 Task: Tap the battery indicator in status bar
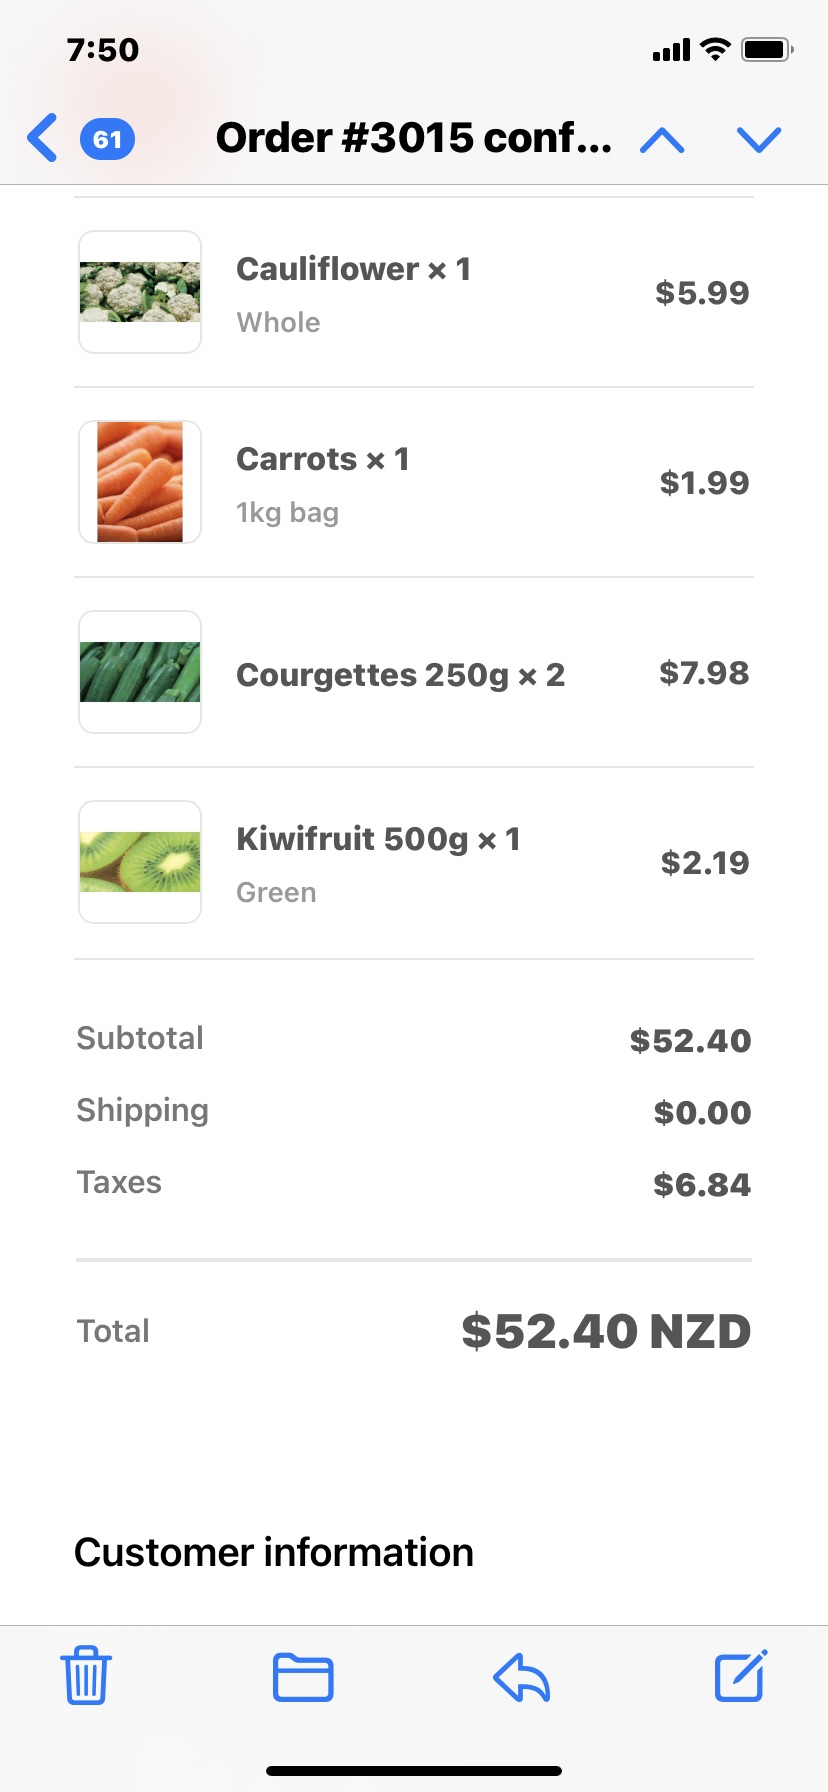766,49
